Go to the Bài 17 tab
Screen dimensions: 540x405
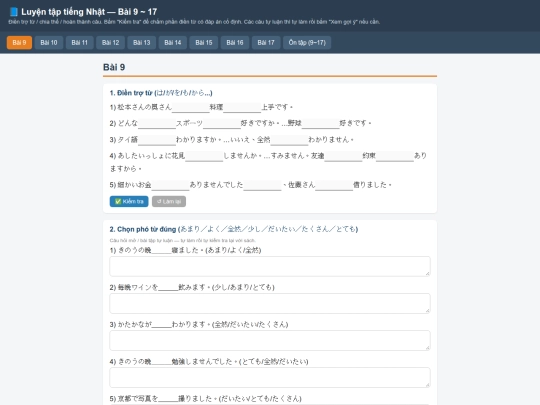coord(266,43)
